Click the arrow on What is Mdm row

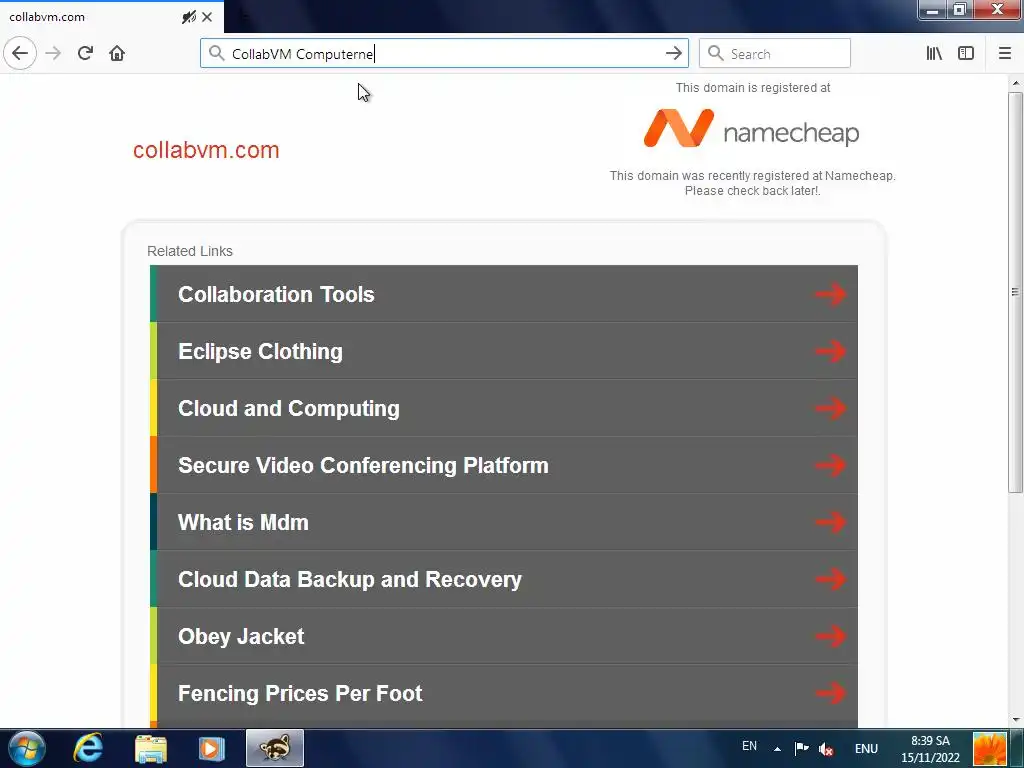tap(831, 522)
